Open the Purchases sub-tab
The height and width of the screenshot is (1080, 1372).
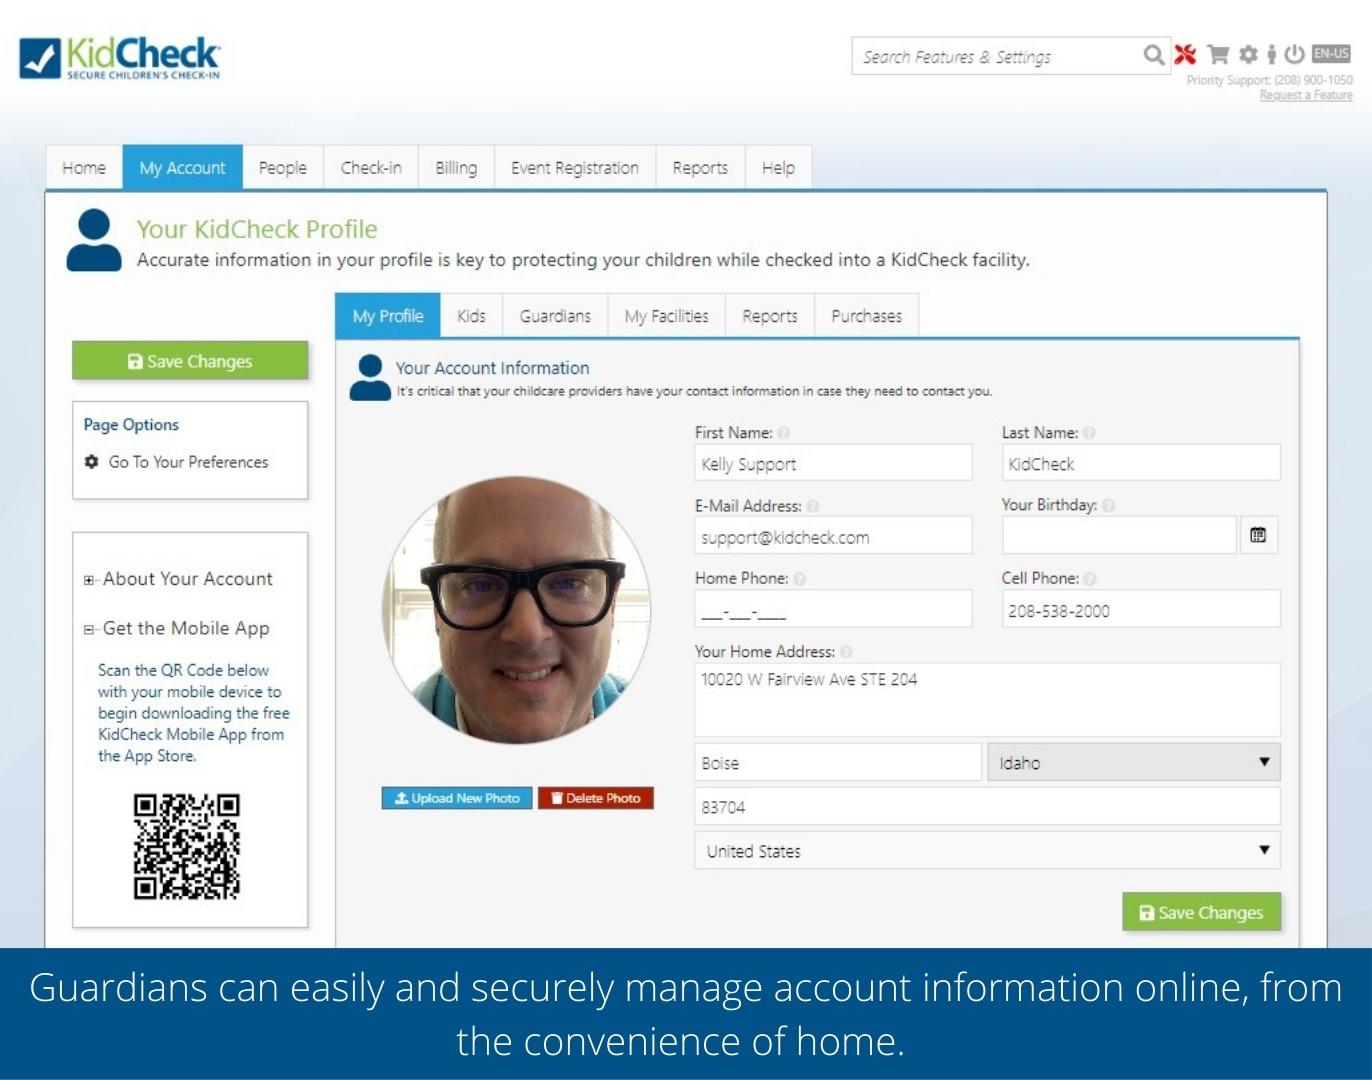pos(867,316)
